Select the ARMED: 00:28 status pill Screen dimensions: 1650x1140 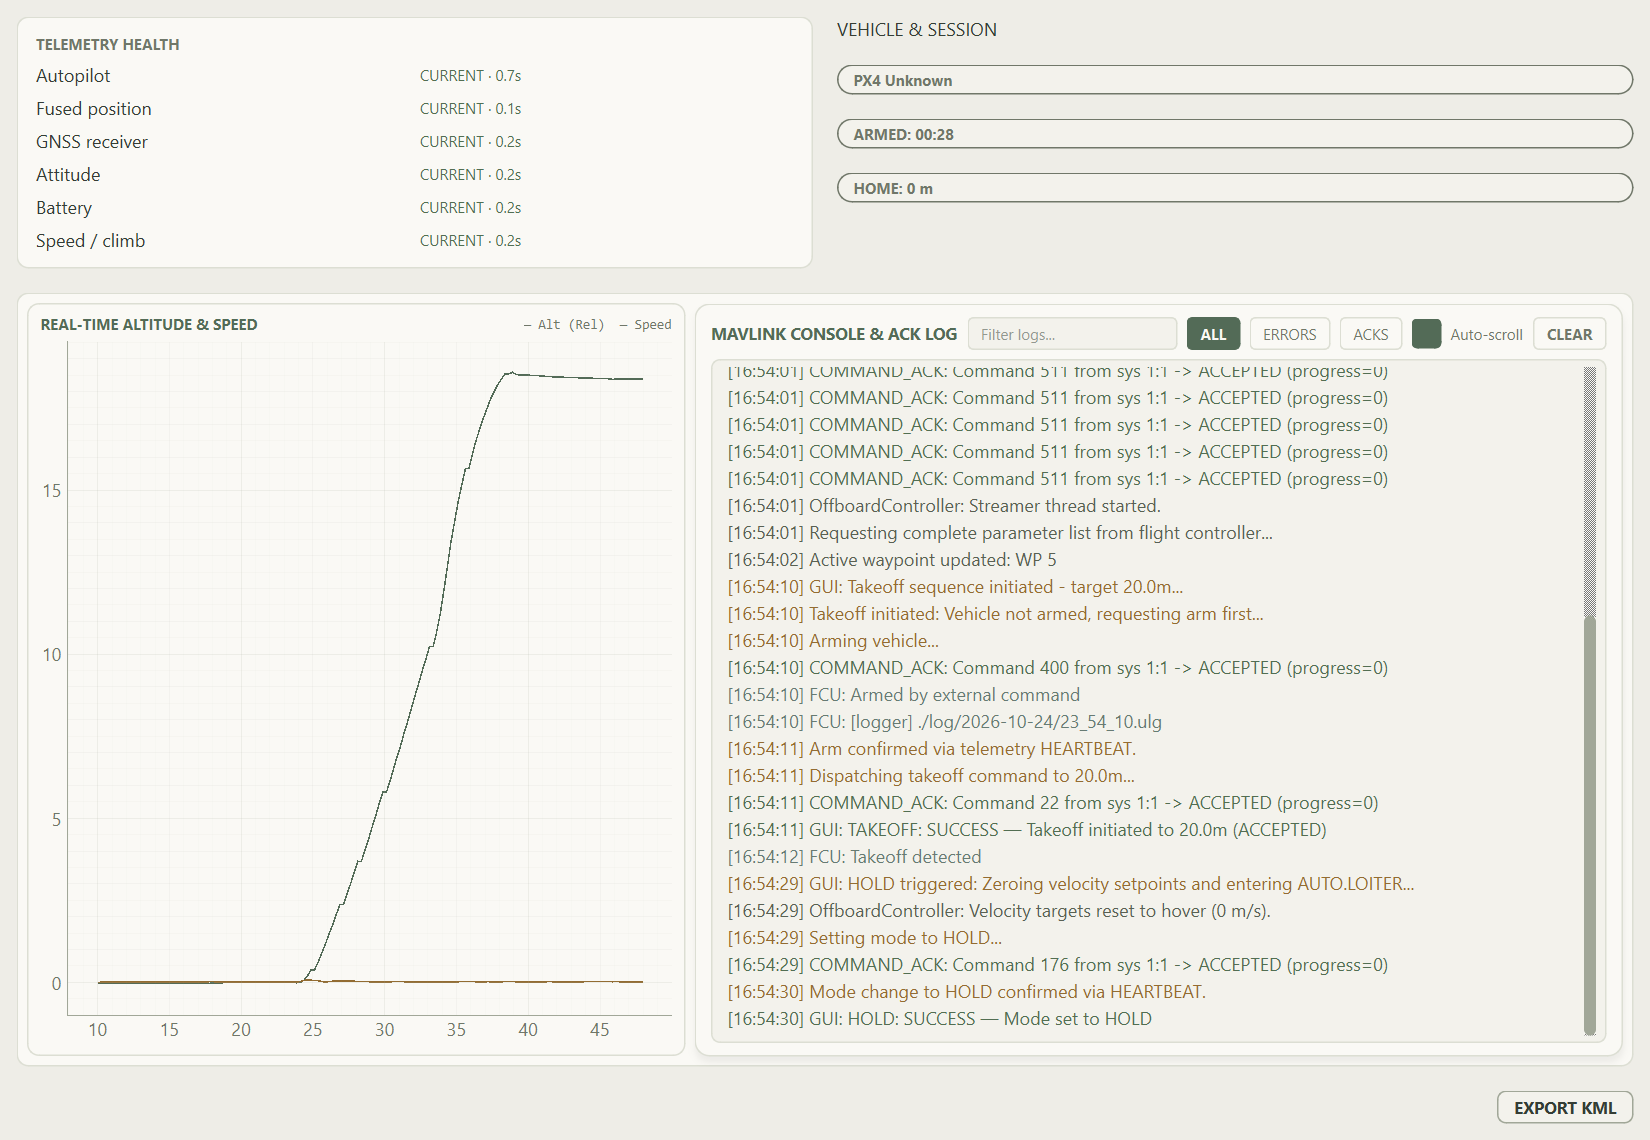(1235, 134)
